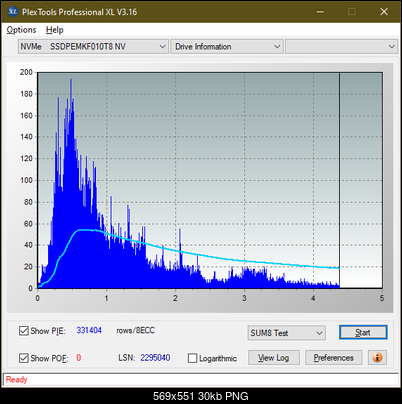Screen dimensions: 402x404
Task: Enable the Logarithmic checkbox
Action: [x=193, y=358]
